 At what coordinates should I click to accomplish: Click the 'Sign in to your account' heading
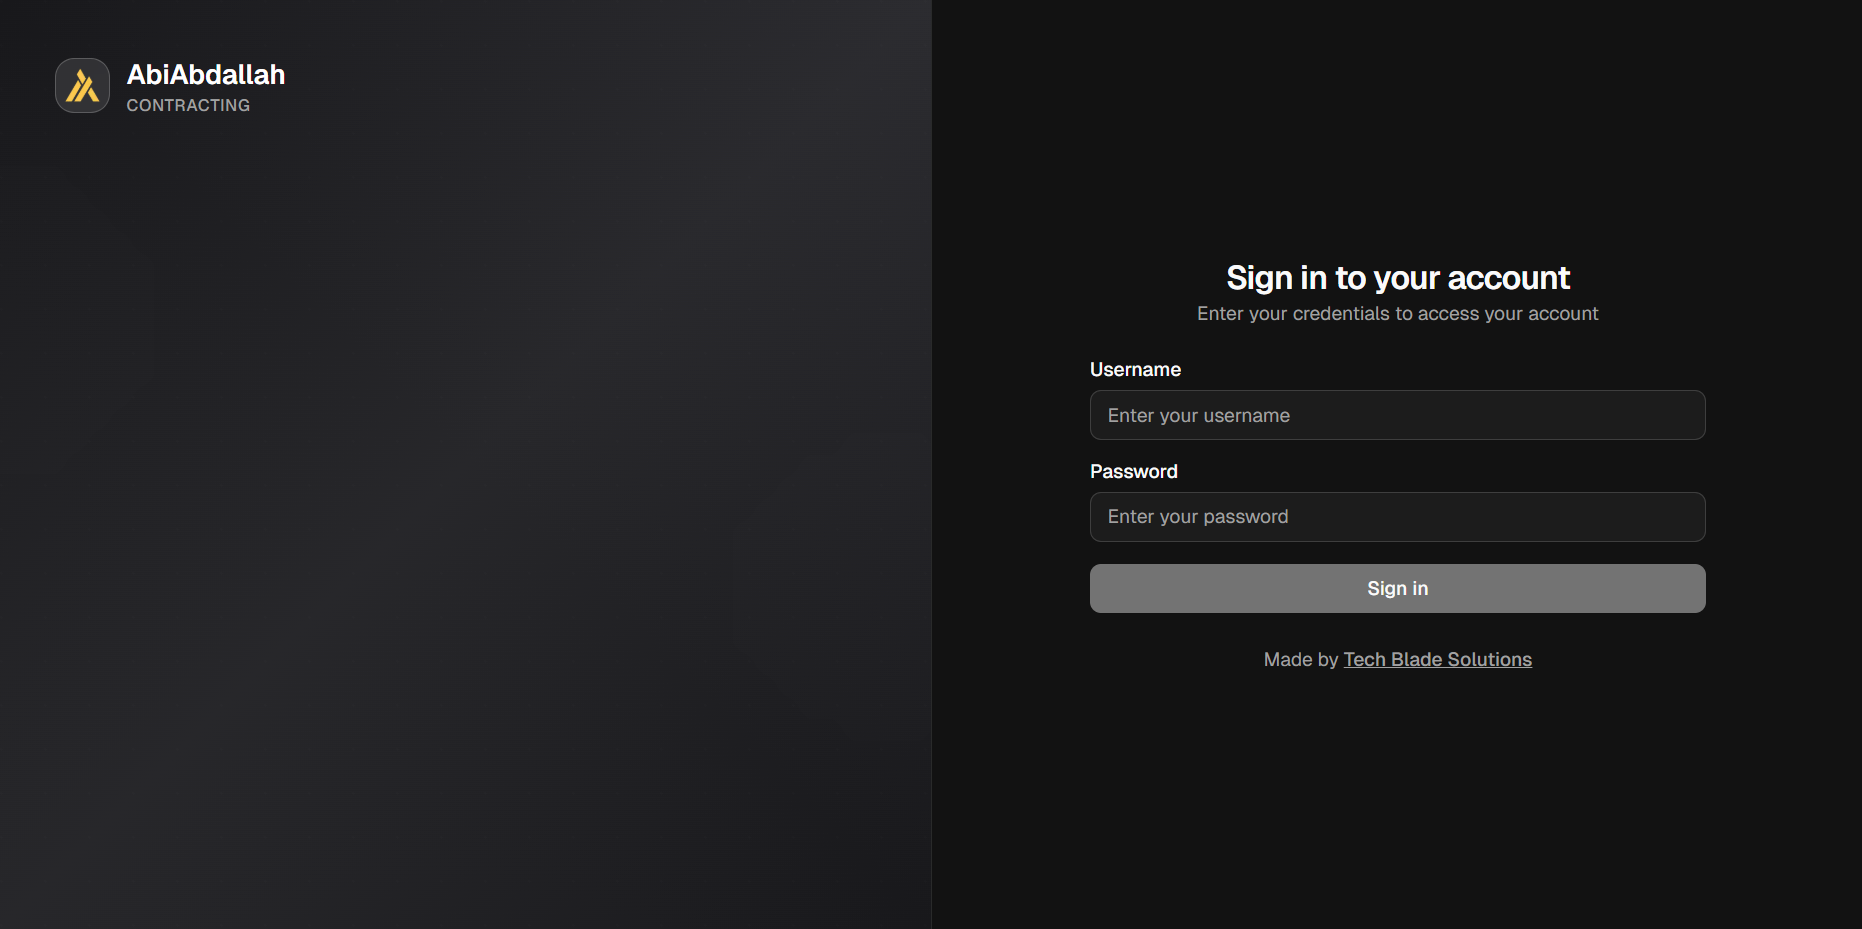pos(1397,277)
